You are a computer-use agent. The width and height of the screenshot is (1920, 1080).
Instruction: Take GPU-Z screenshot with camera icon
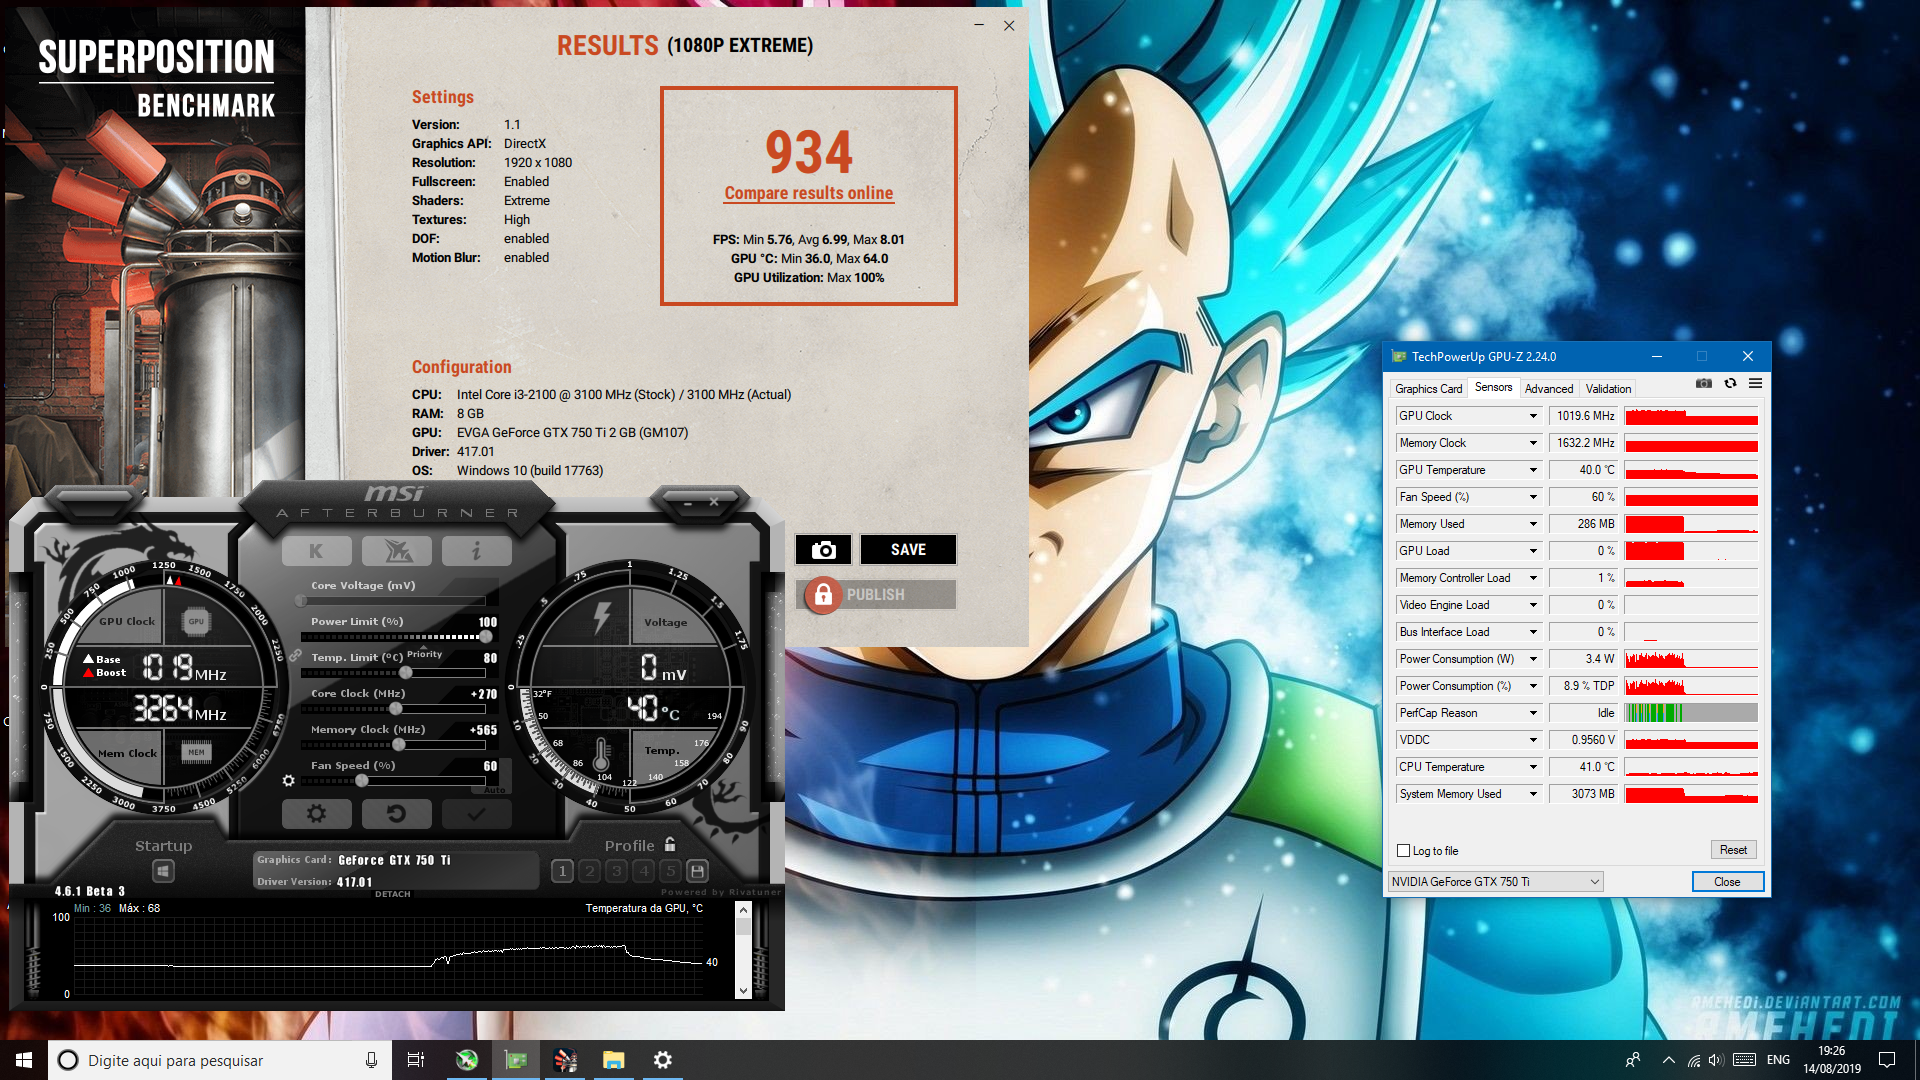click(1704, 384)
